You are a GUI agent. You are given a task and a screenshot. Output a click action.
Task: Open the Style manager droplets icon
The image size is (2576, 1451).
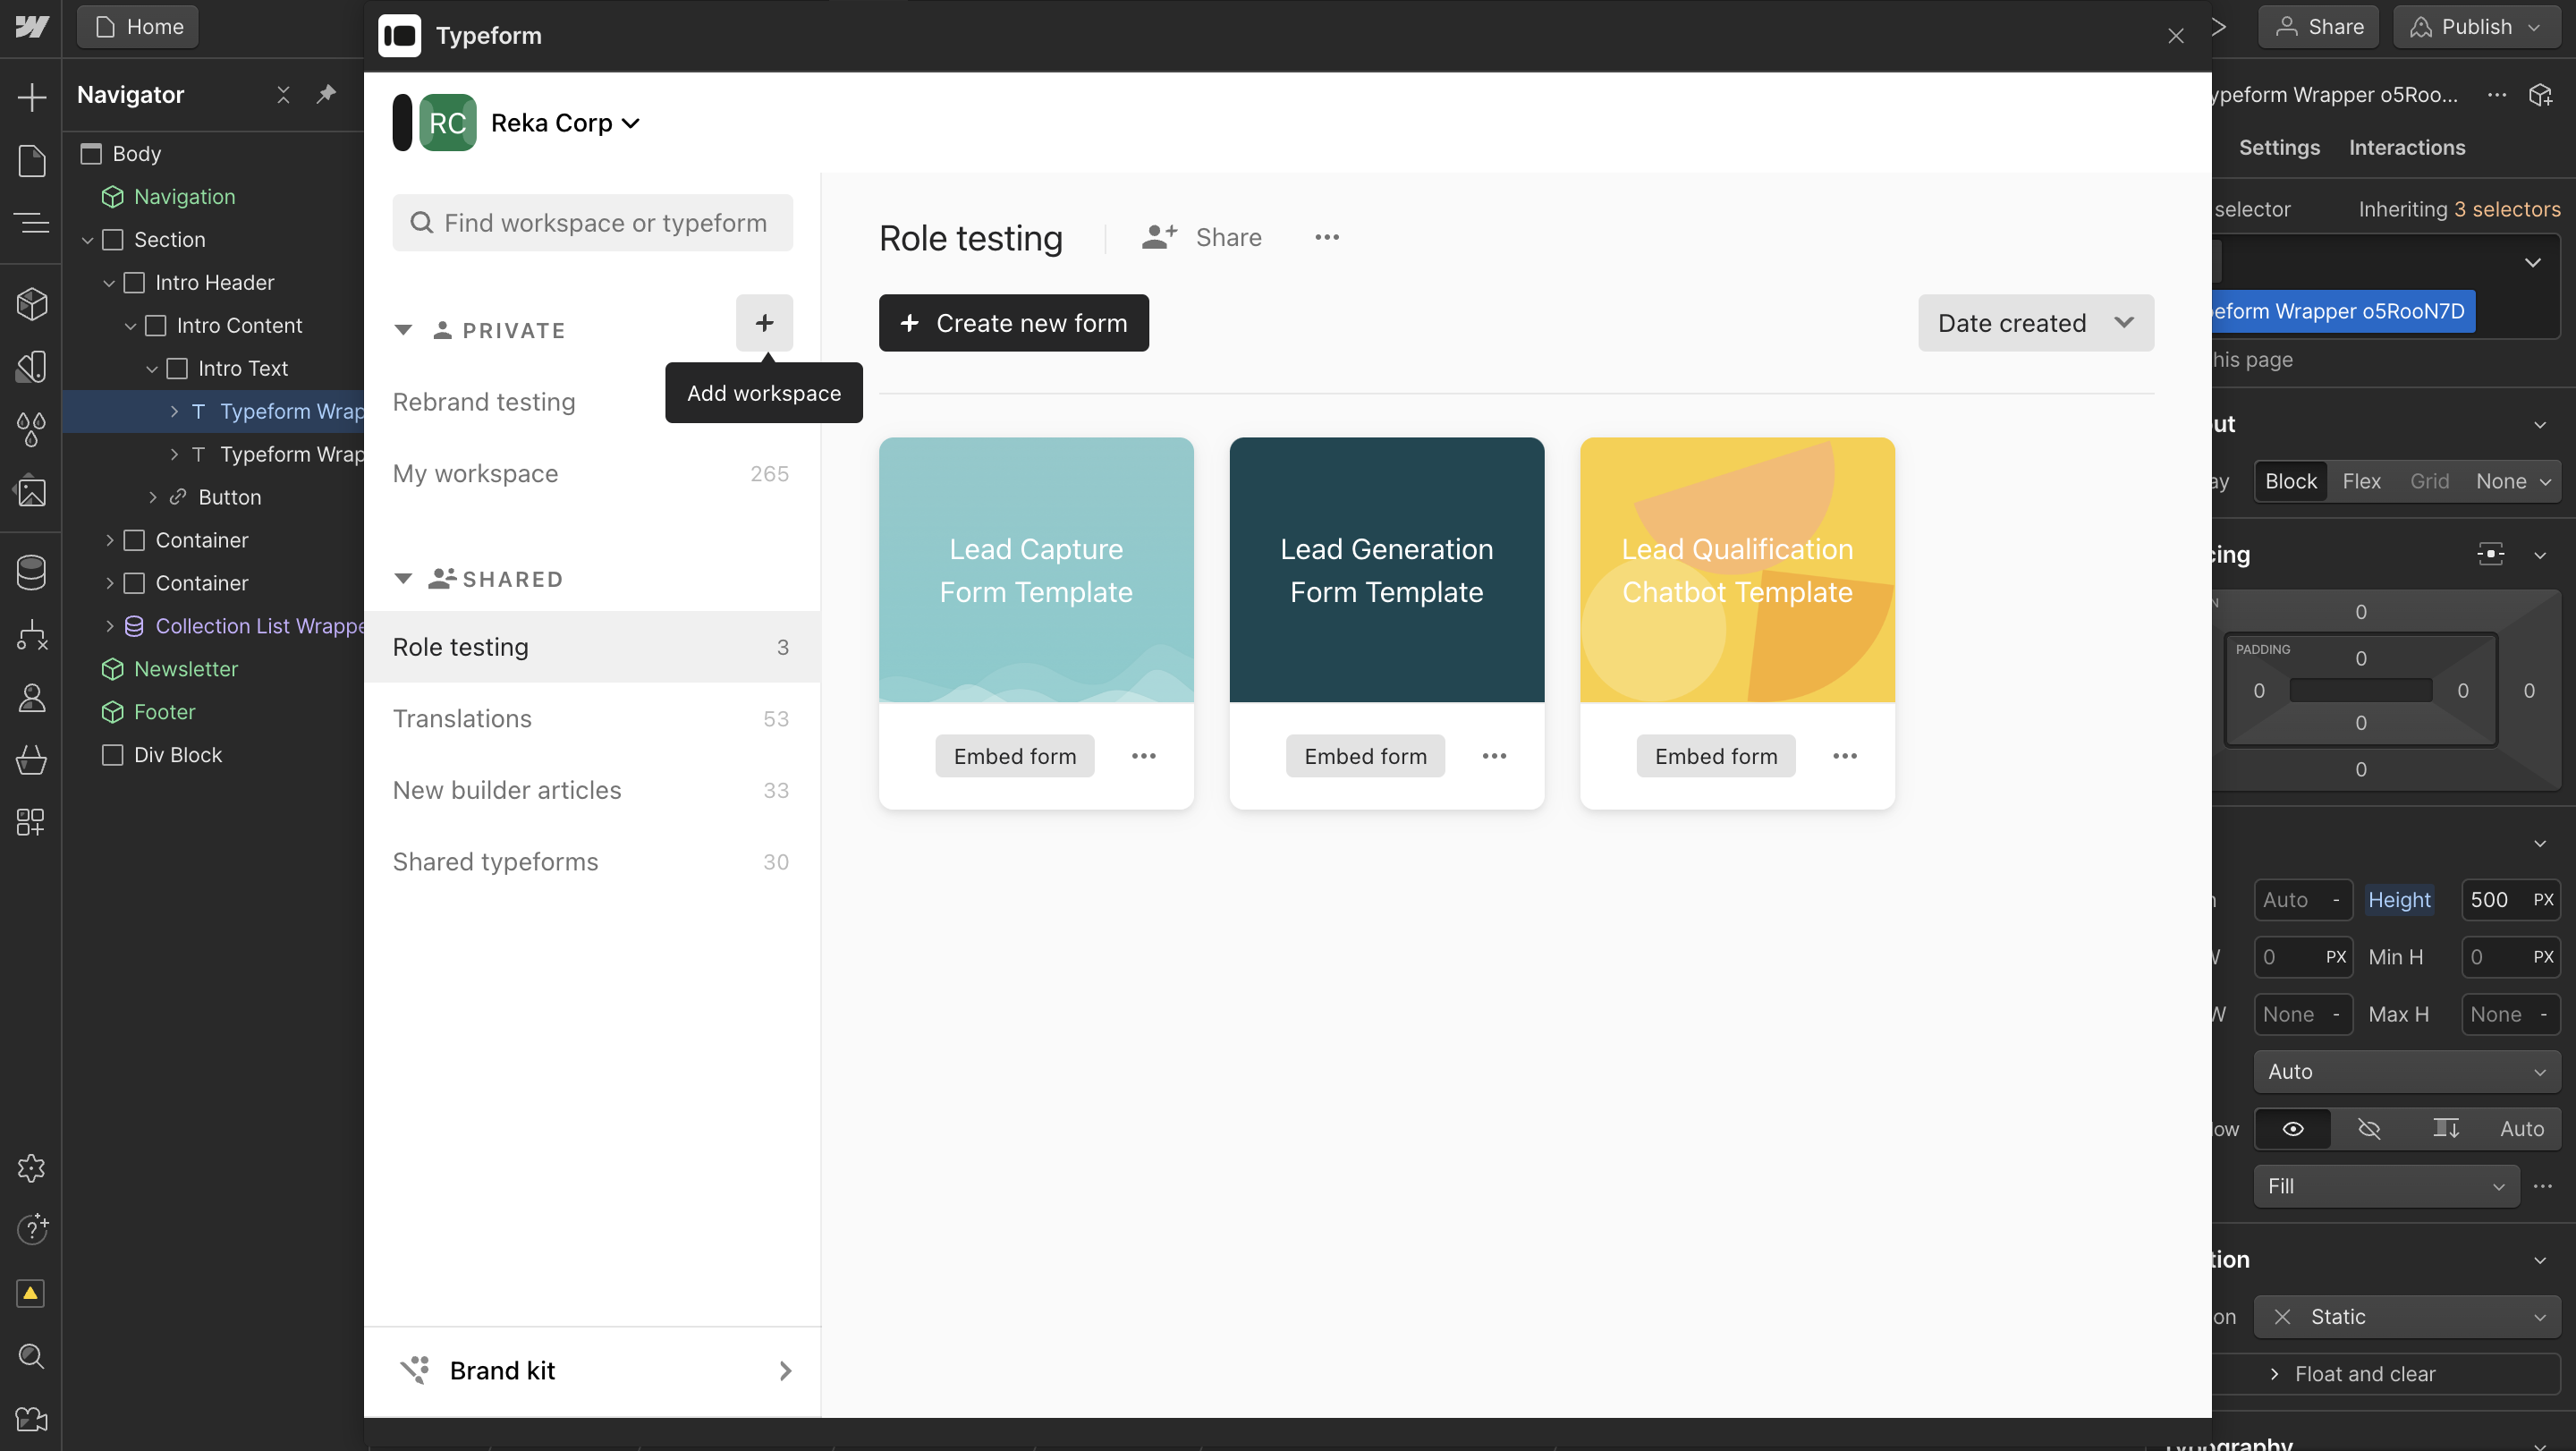click(x=31, y=430)
